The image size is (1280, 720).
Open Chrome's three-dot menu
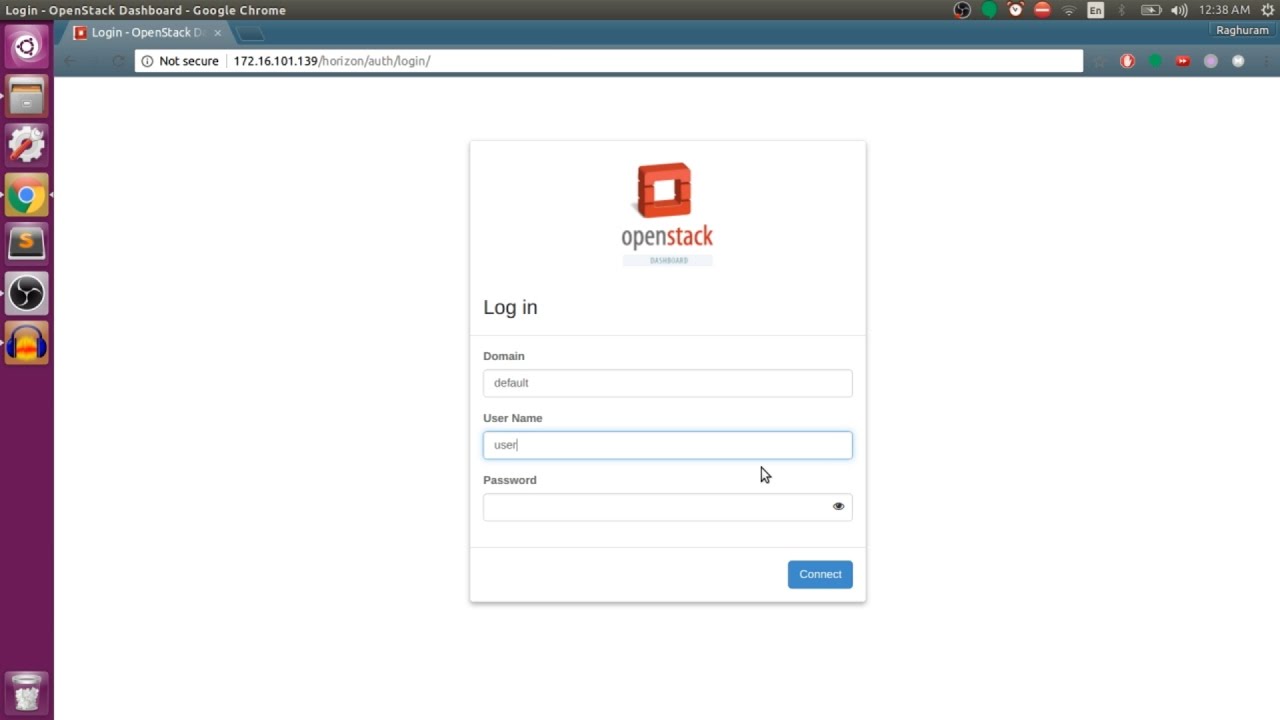(1264, 61)
